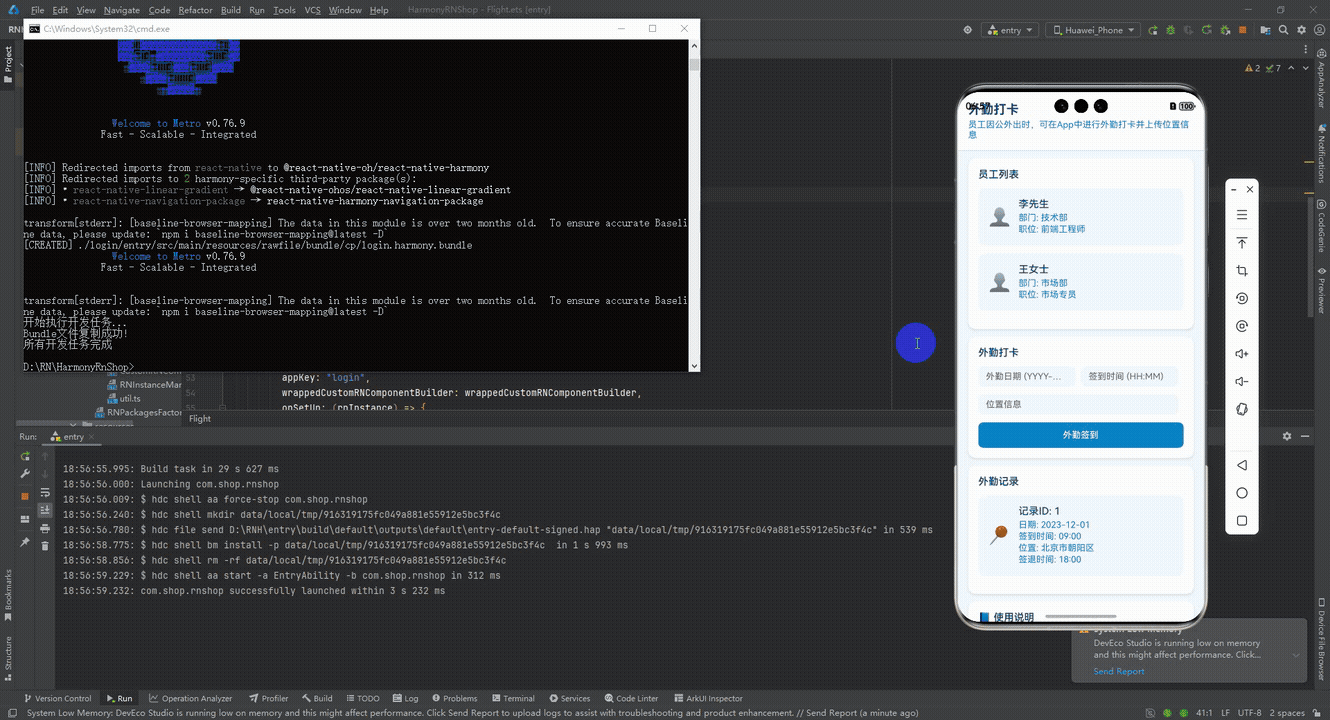The height and width of the screenshot is (720, 1330).
Task: Open the Project side tool window
Action: click(x=9, y=64)
